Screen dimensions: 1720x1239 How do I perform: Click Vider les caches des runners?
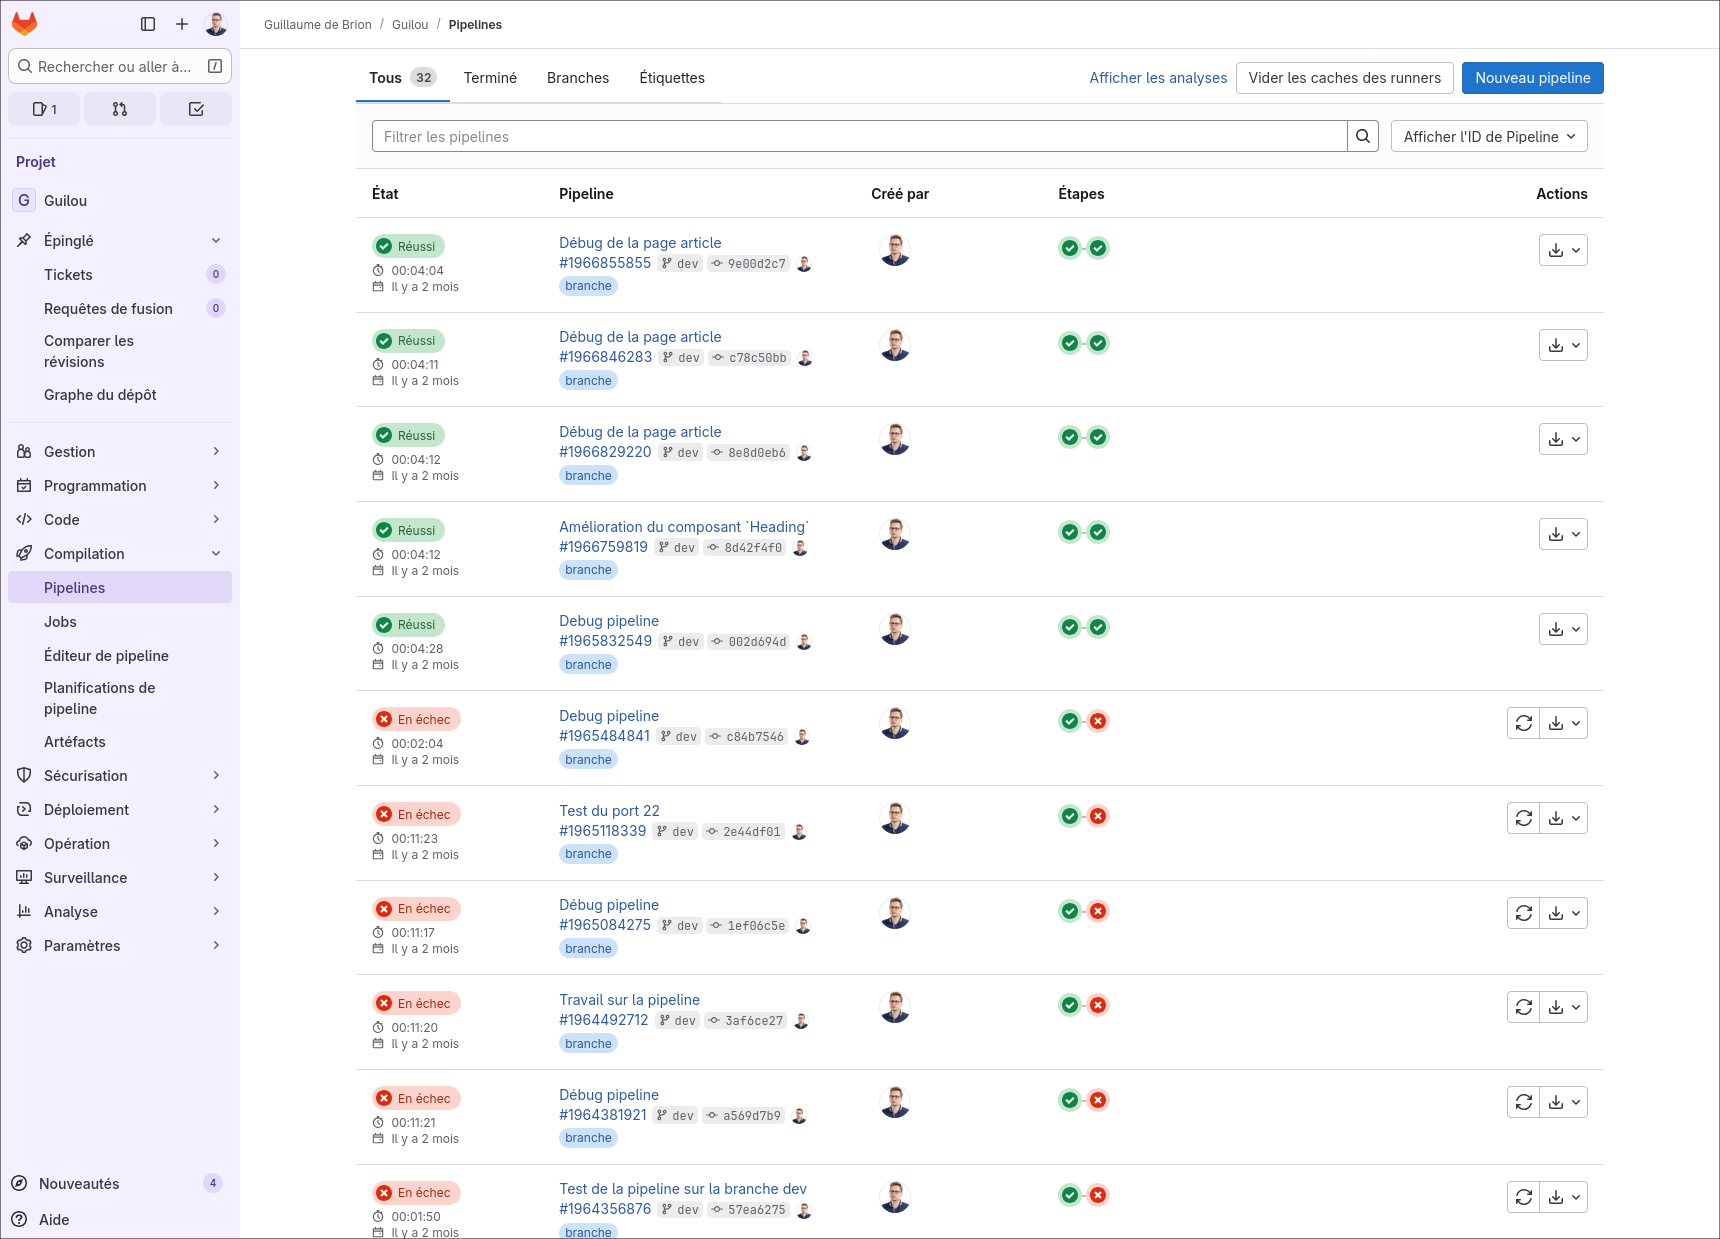pyautogui.click(x=1344, y=78)
